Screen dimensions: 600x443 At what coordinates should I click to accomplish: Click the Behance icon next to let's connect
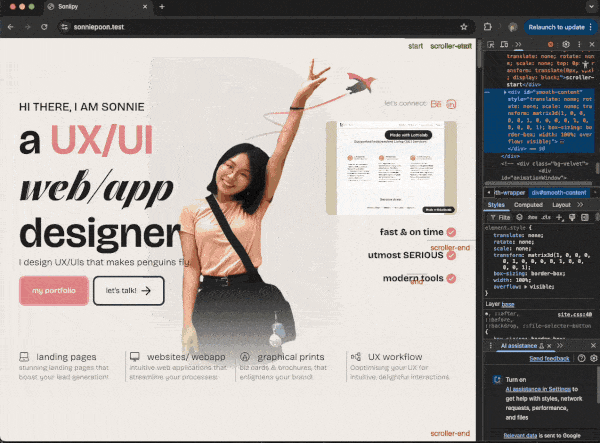436,104
